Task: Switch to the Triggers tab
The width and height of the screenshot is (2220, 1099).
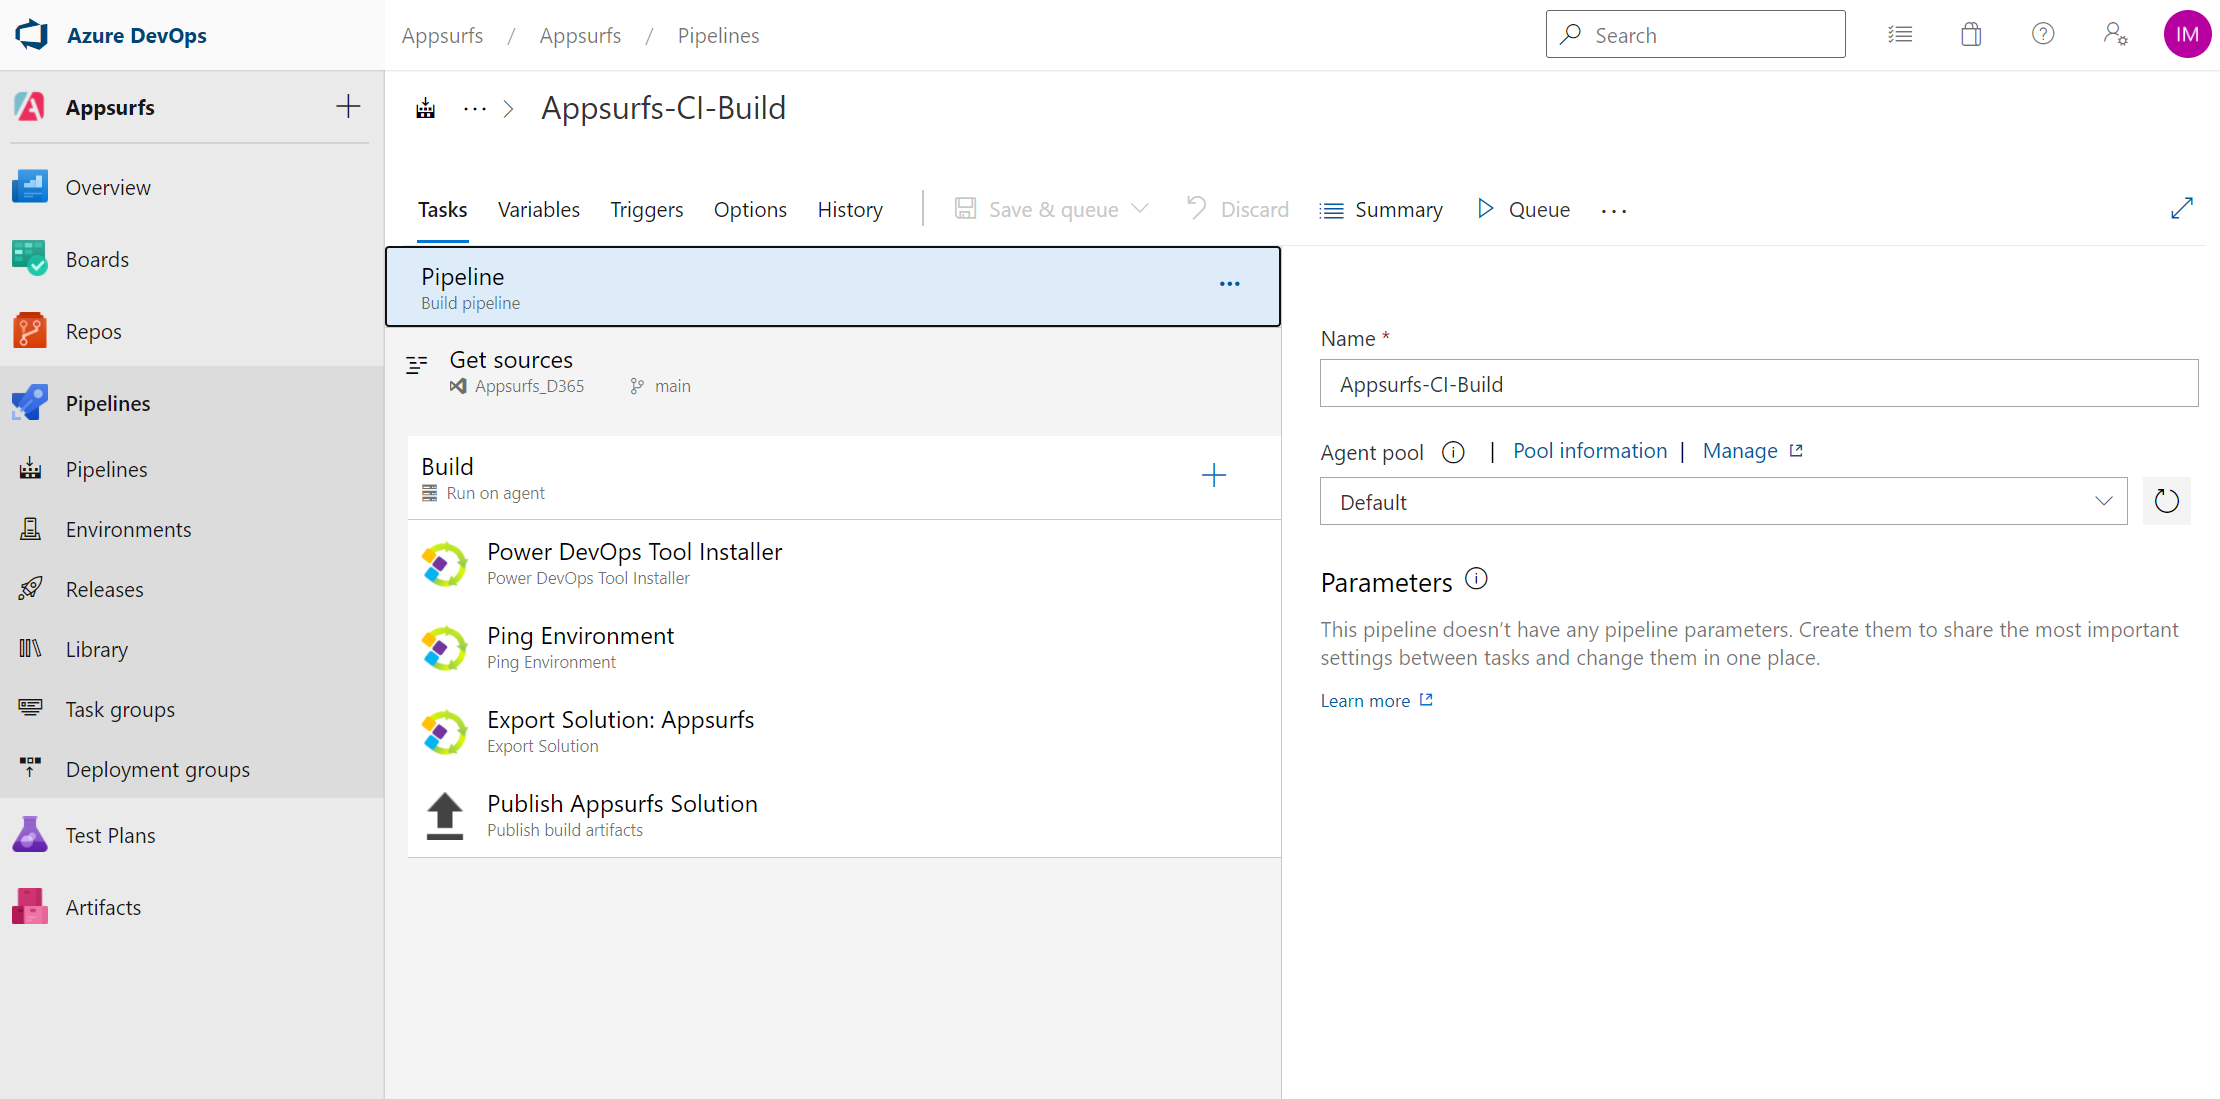Action: 647,210
